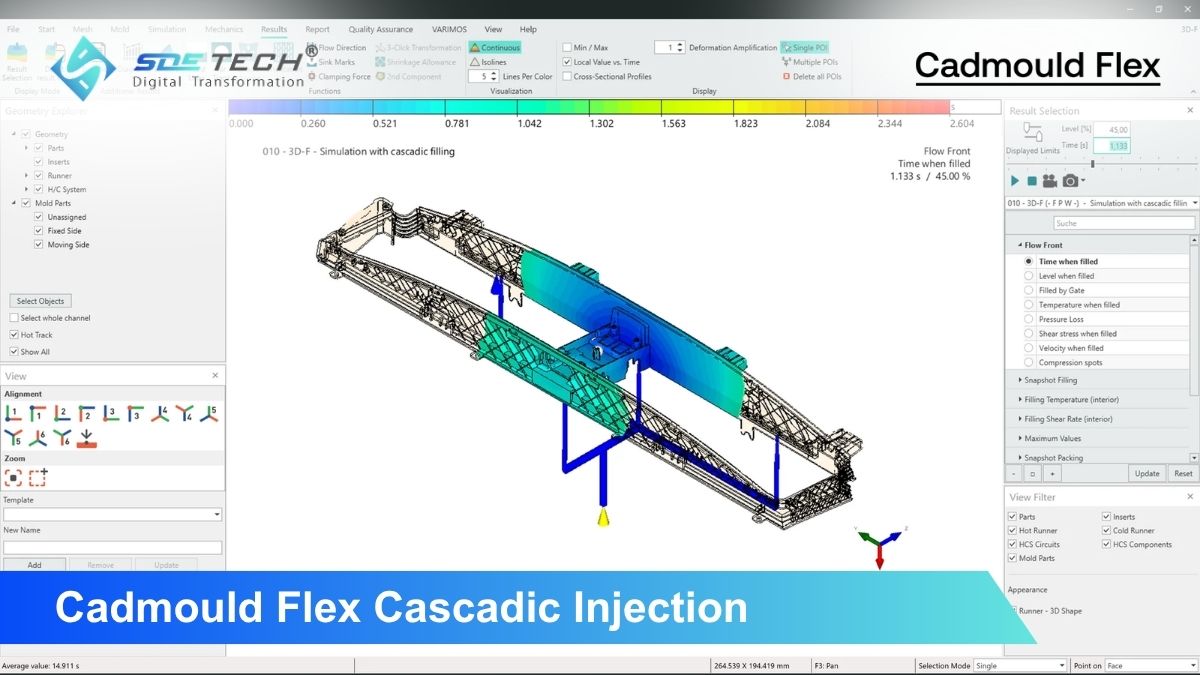
Task: Click the Select Objects button
Action: click(x=41, y=301)
